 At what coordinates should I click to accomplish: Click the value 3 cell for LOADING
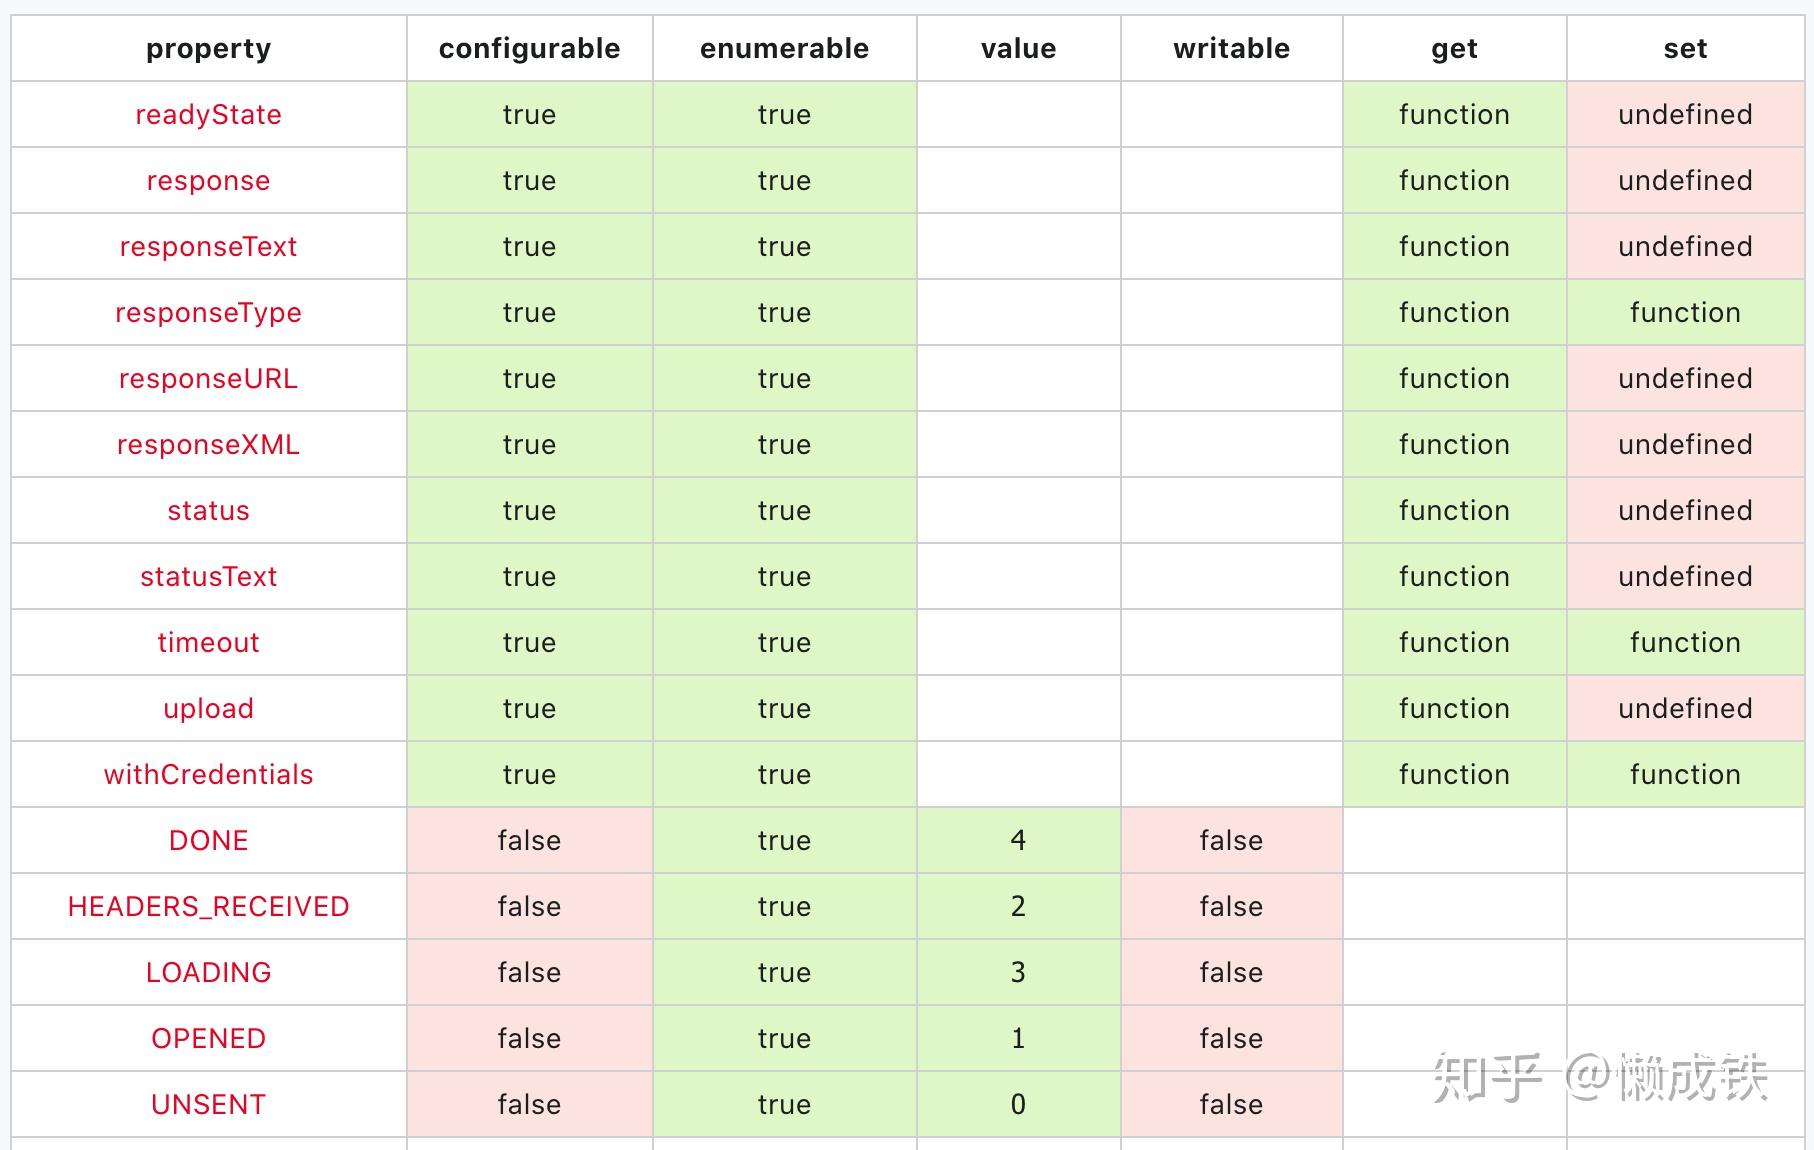[1018, 972]
